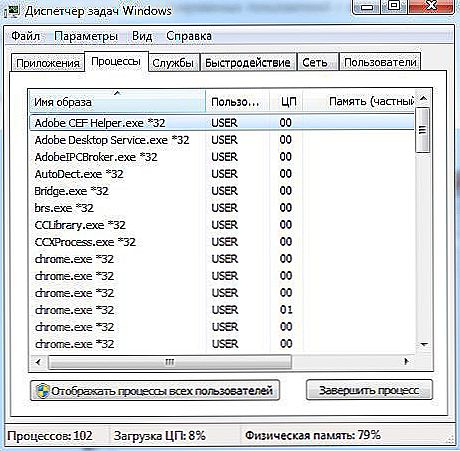Switch to the Службы tab
This screenshot has width=460, height=451.
(x=173, y=62)
